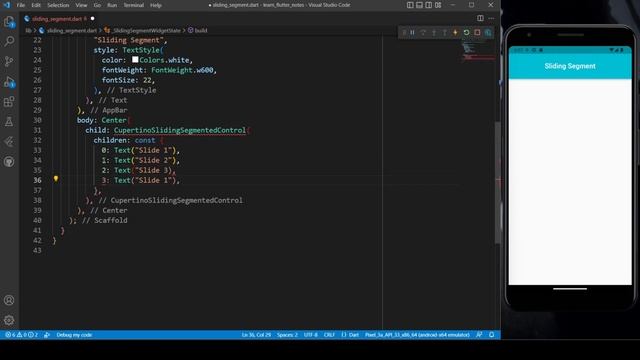Click the feedback icon beside the bell

479,335
